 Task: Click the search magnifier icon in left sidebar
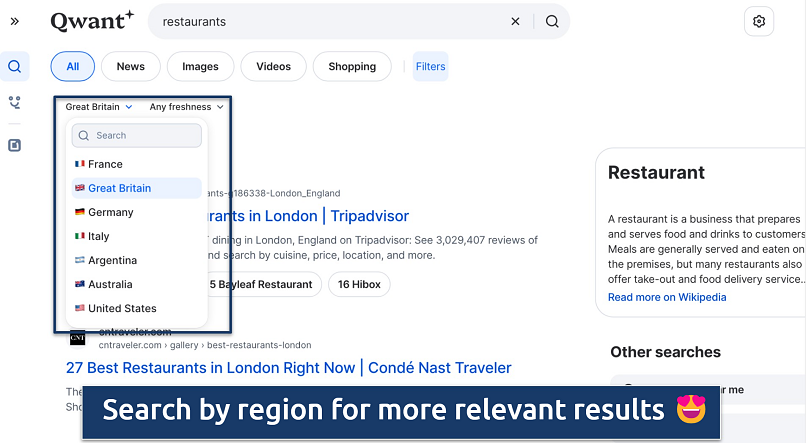coord(15,67)
